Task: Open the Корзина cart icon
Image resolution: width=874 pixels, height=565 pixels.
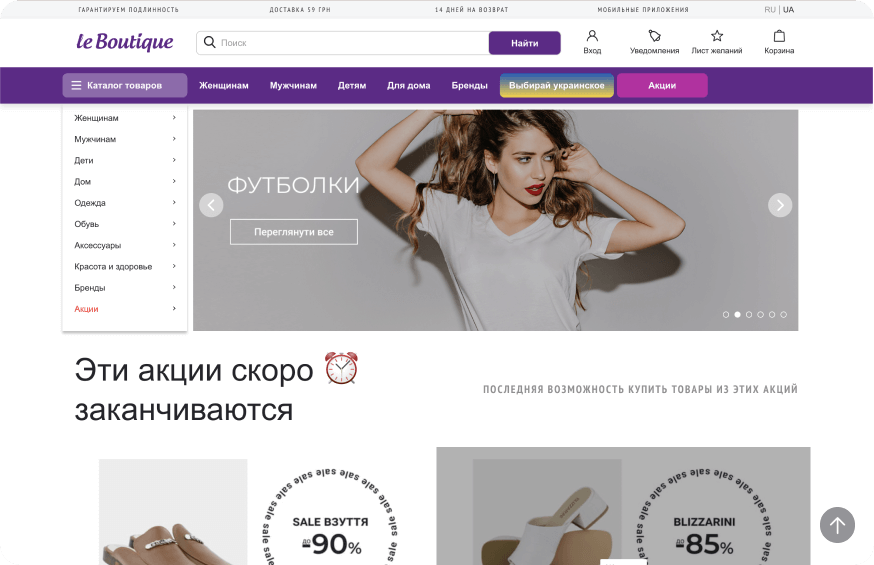Action: point(779,36)
